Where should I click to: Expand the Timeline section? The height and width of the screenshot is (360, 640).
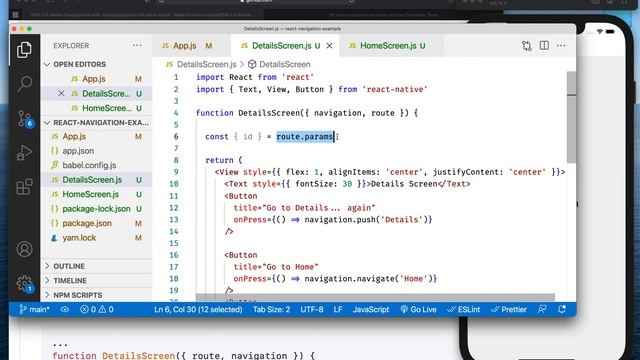pos(96,280)
